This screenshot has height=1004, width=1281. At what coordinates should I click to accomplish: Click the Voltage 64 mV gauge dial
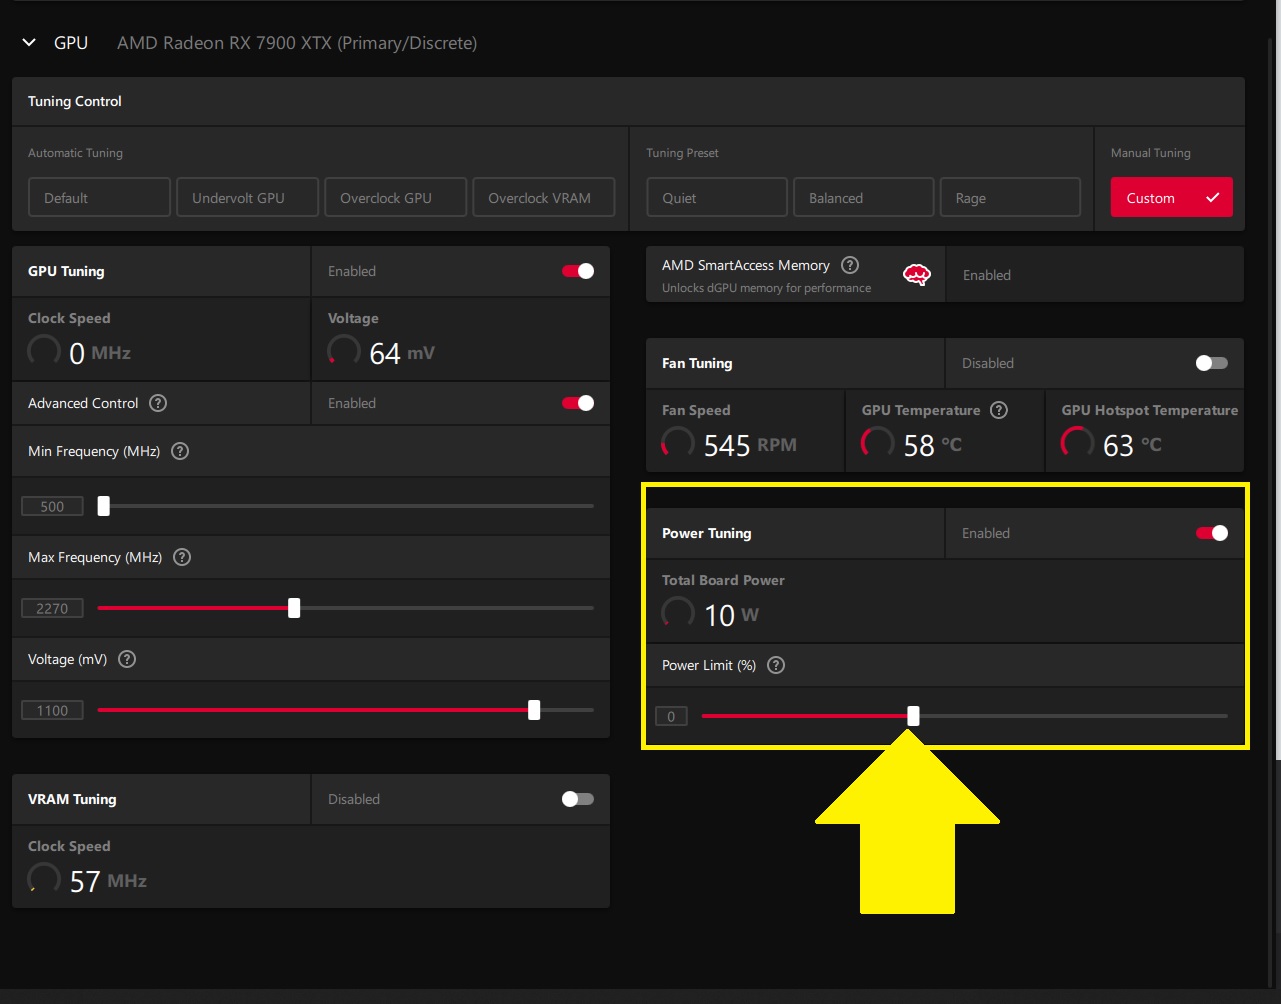(344, 352)
